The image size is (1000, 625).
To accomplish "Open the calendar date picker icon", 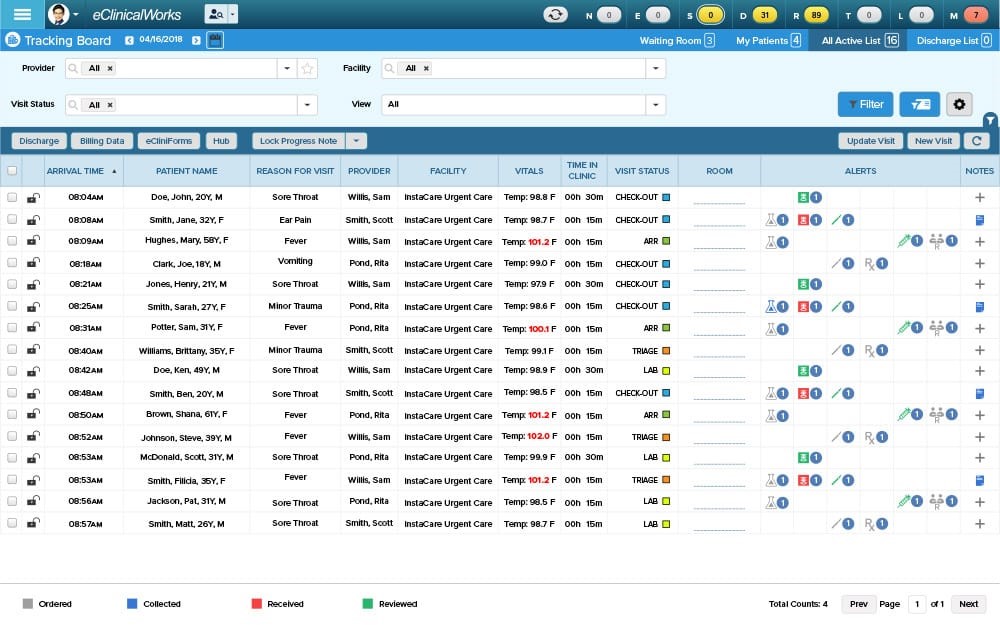I will [x=216, y=40].
